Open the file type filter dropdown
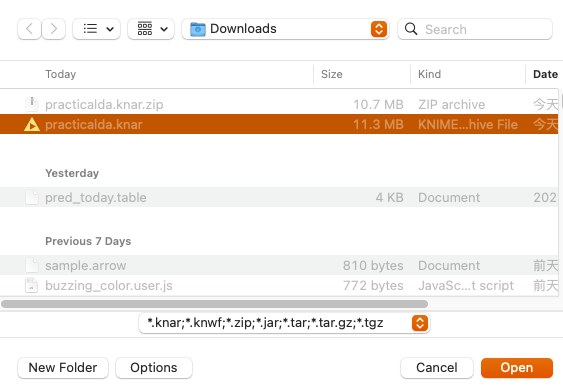The width and height of the screenshot is (563, 387). pos(284,323)
